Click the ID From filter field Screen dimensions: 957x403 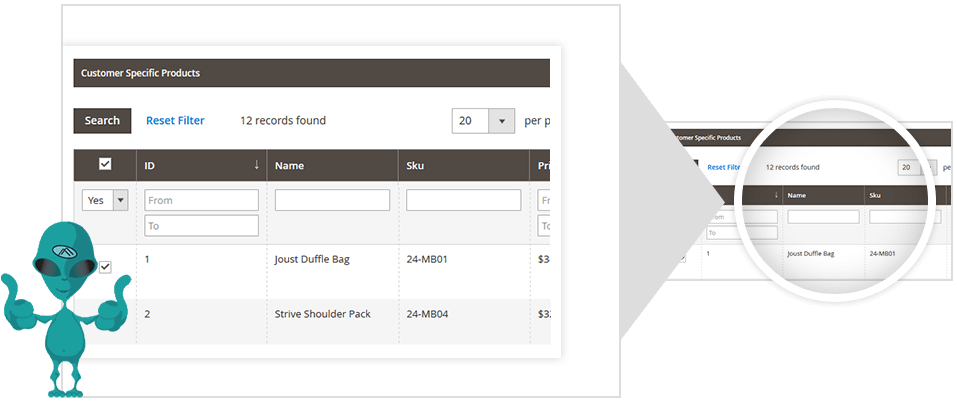click(201, 200)
